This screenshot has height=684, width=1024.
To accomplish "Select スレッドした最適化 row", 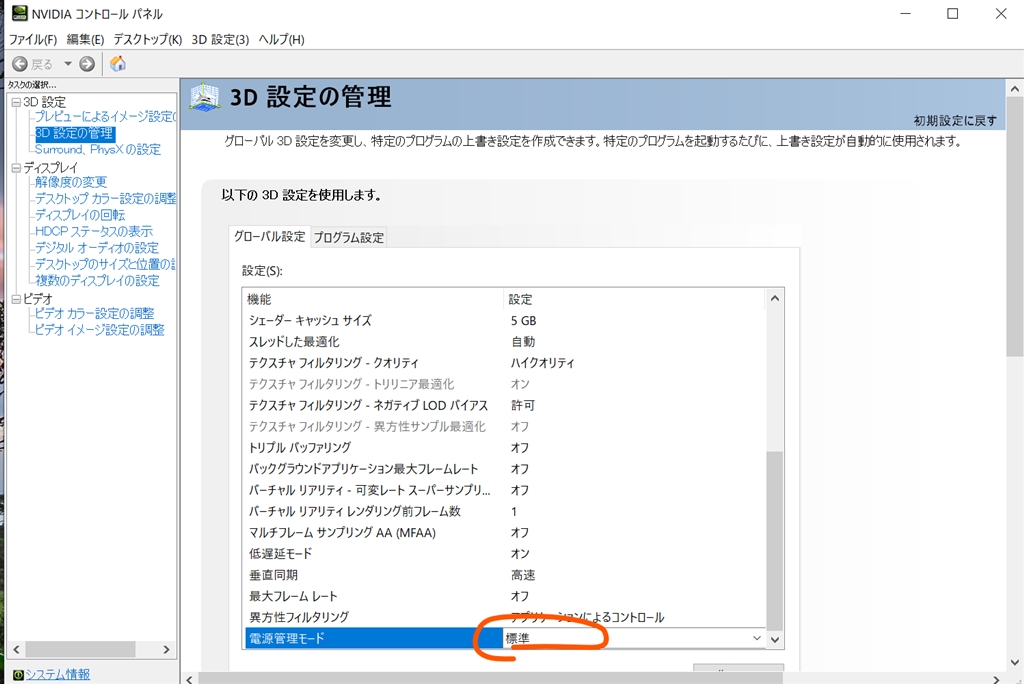I will (504, 342).
